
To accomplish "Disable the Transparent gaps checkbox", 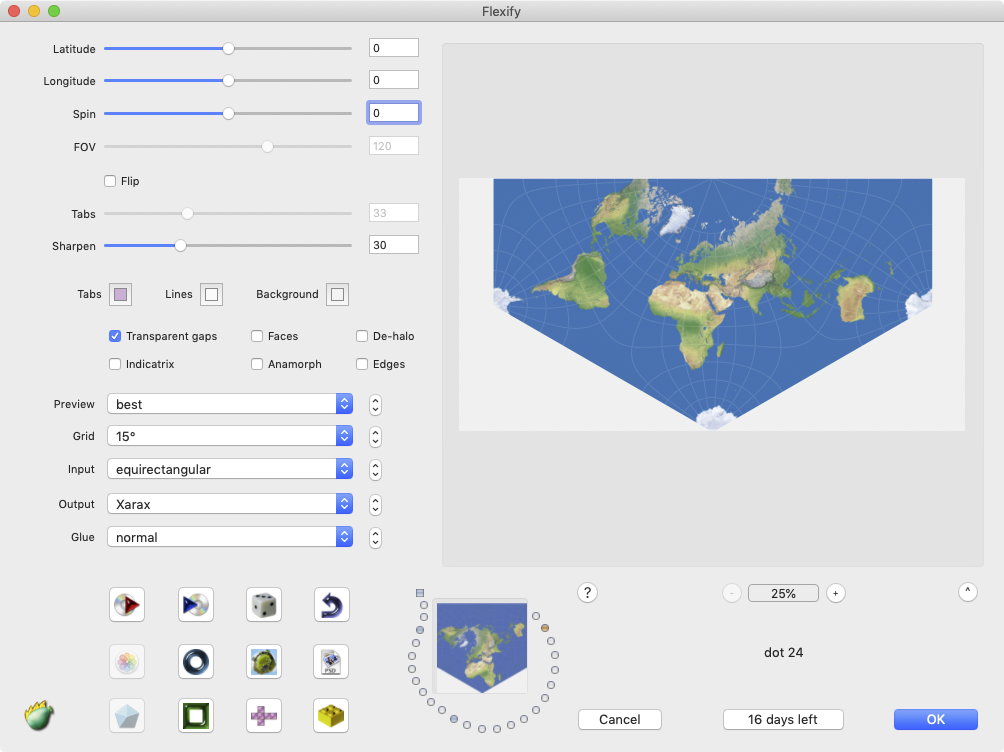I will coord(115,336).
